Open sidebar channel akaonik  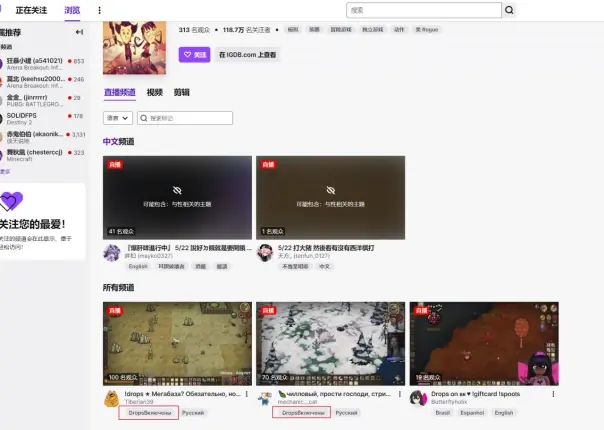(42, 137)
